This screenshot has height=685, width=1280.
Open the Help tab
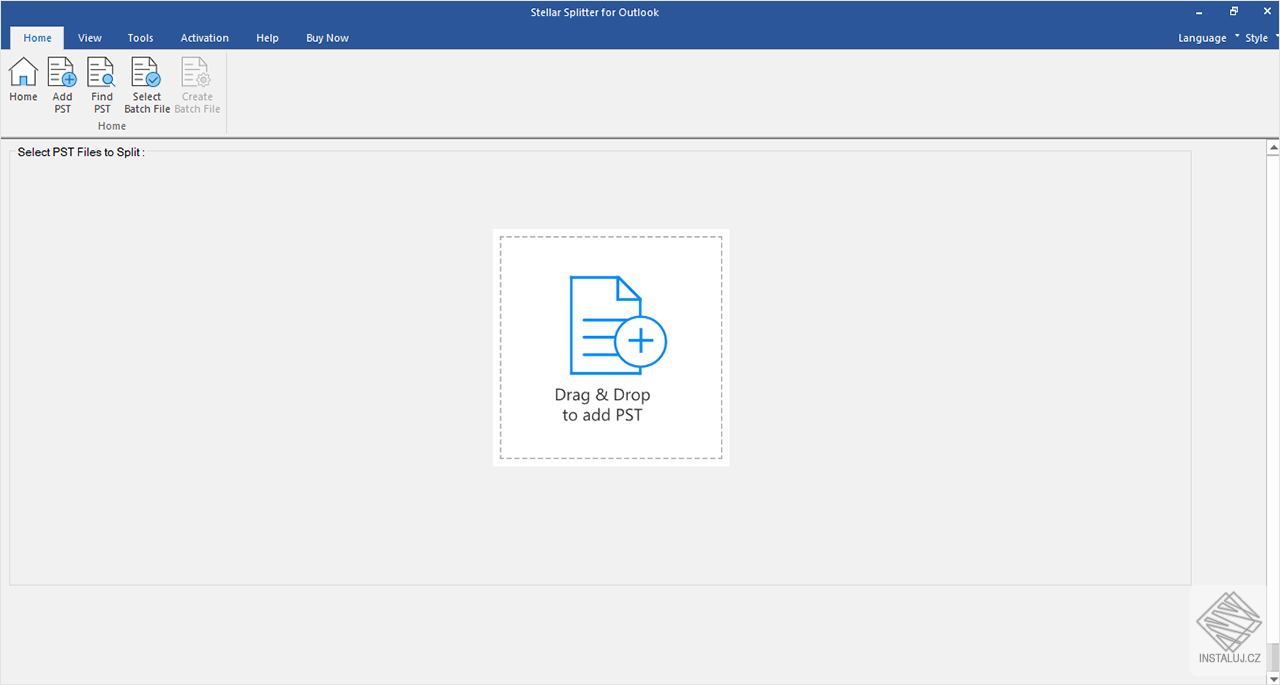tap(267, 38)
